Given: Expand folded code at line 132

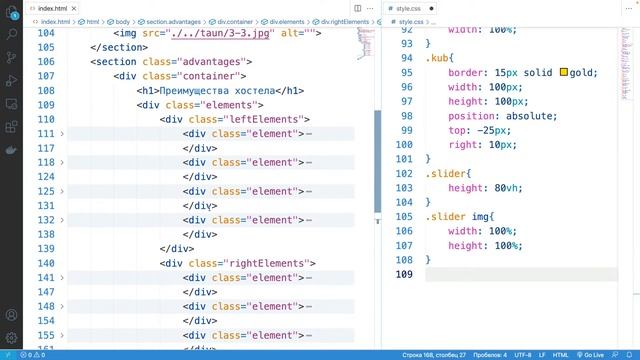Looking at the screenshot, I should coord(62,220).
